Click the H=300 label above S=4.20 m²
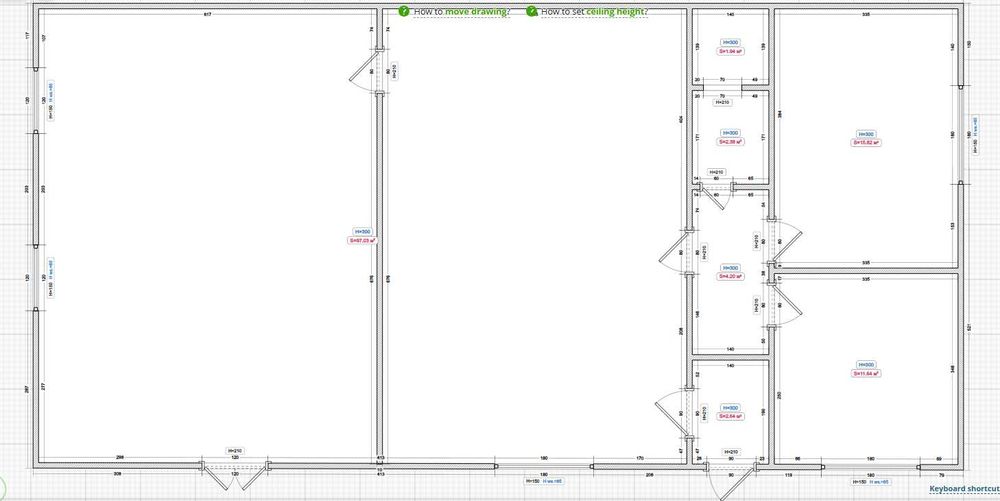 tap(730, 268)
